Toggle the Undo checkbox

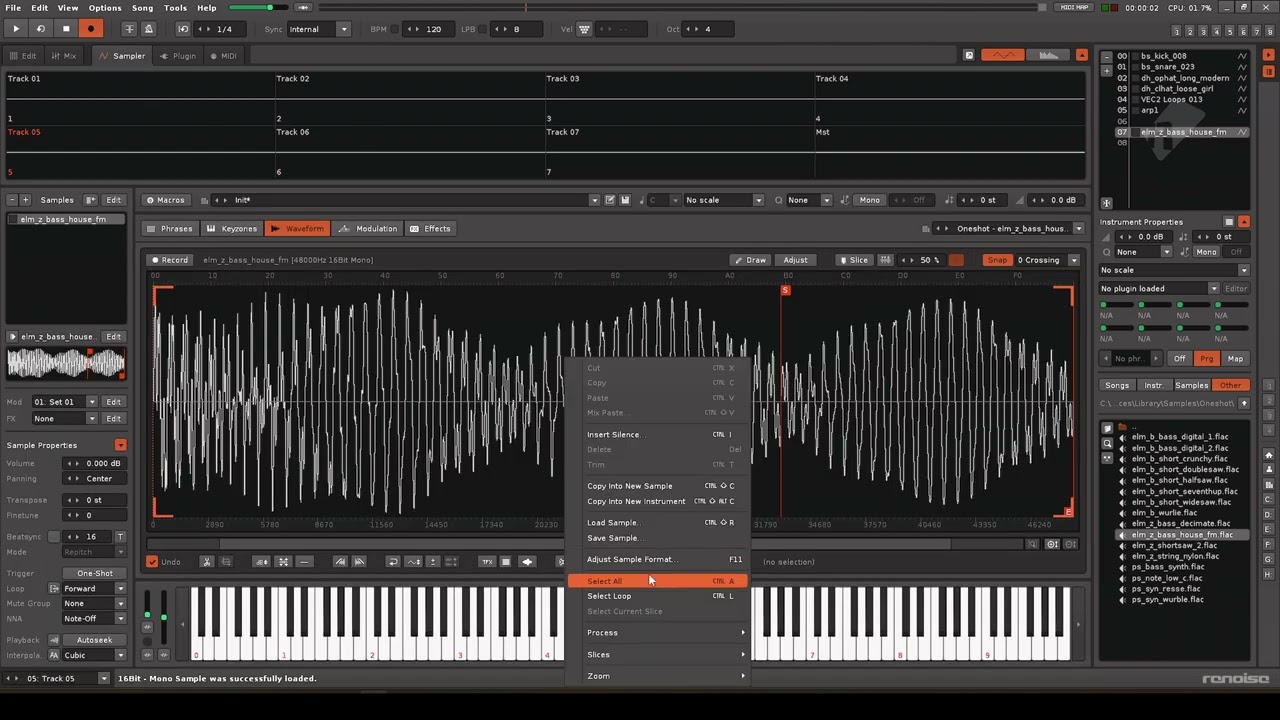pyautogui.click(x=152, y=562)
